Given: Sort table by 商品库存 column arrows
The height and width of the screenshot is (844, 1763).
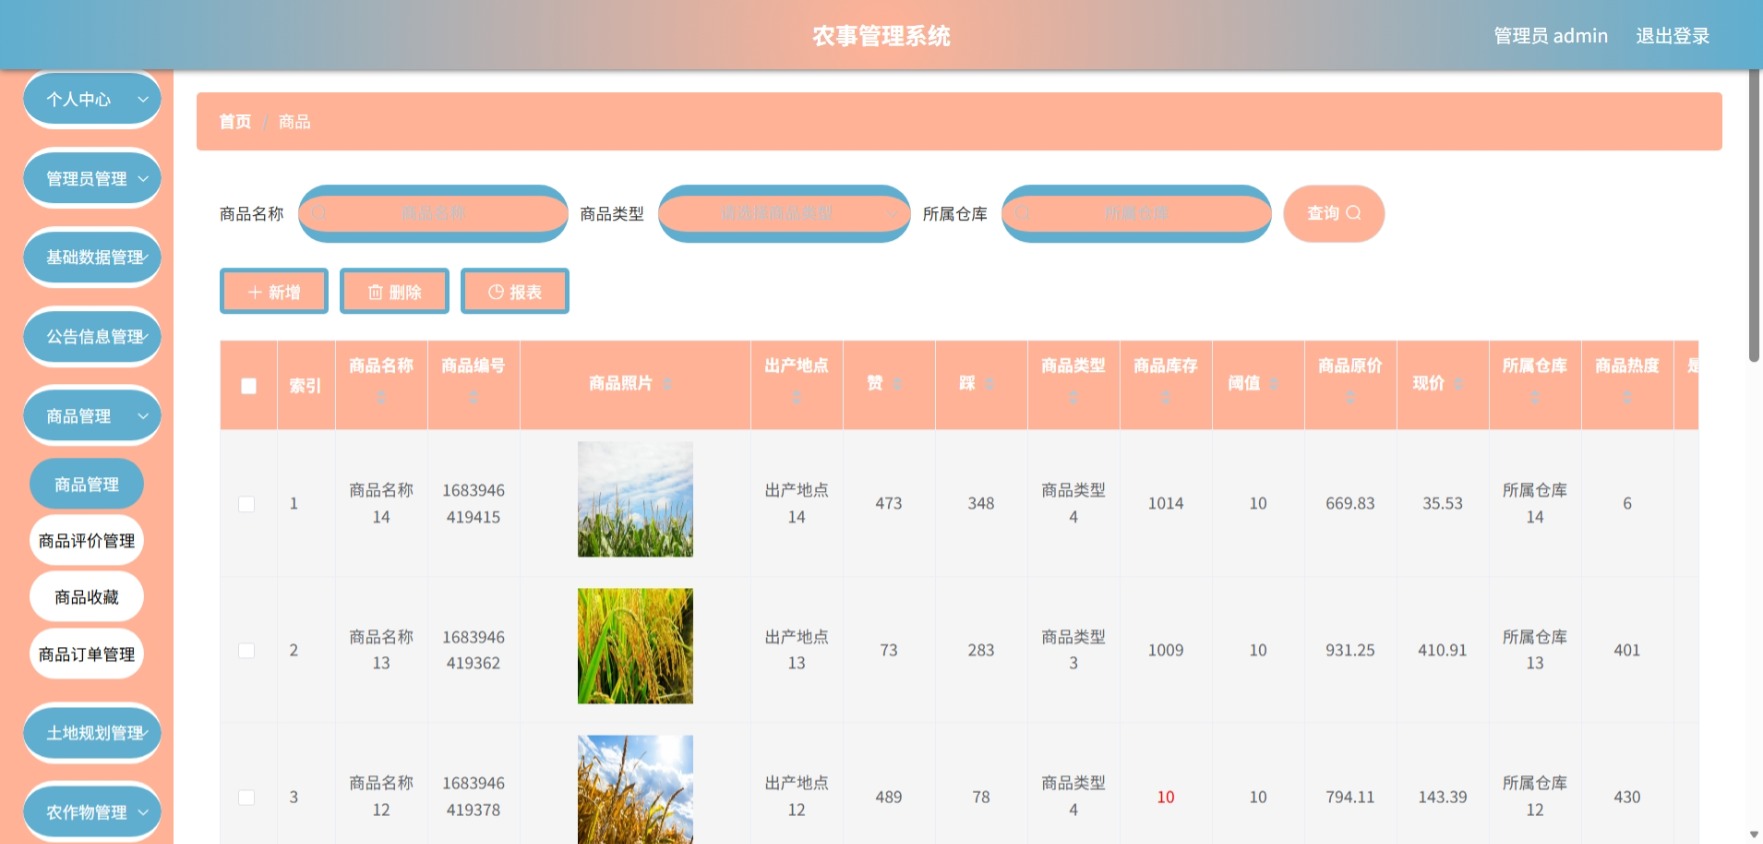Looking at the screenshot, I should click(x=1165, y=398).
